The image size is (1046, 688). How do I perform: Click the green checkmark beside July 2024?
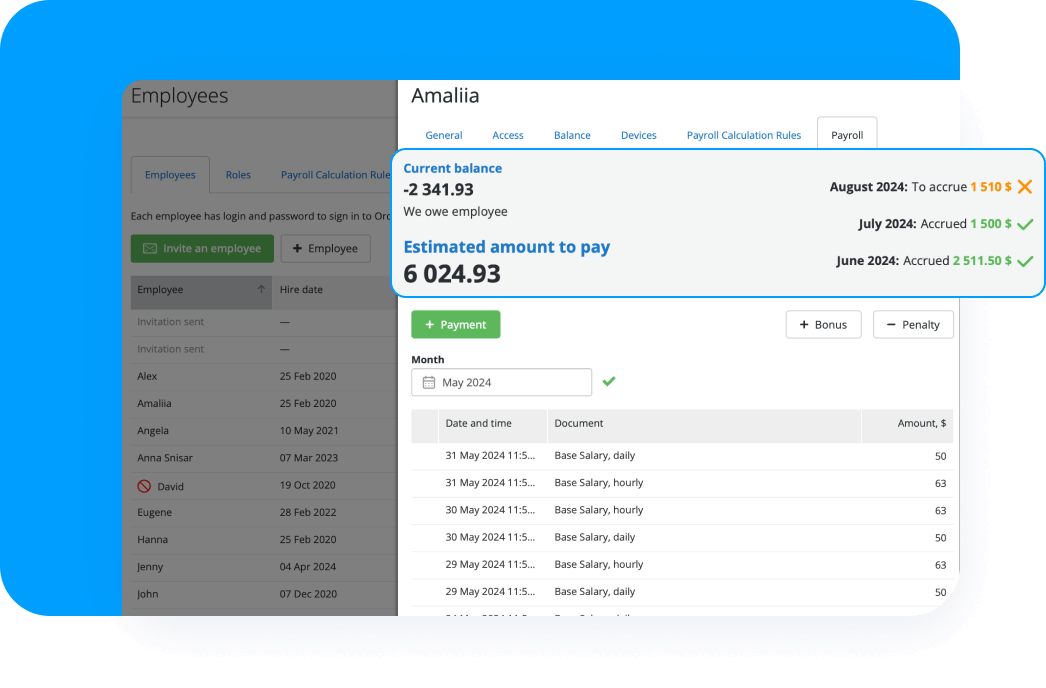coord(1024,224)
